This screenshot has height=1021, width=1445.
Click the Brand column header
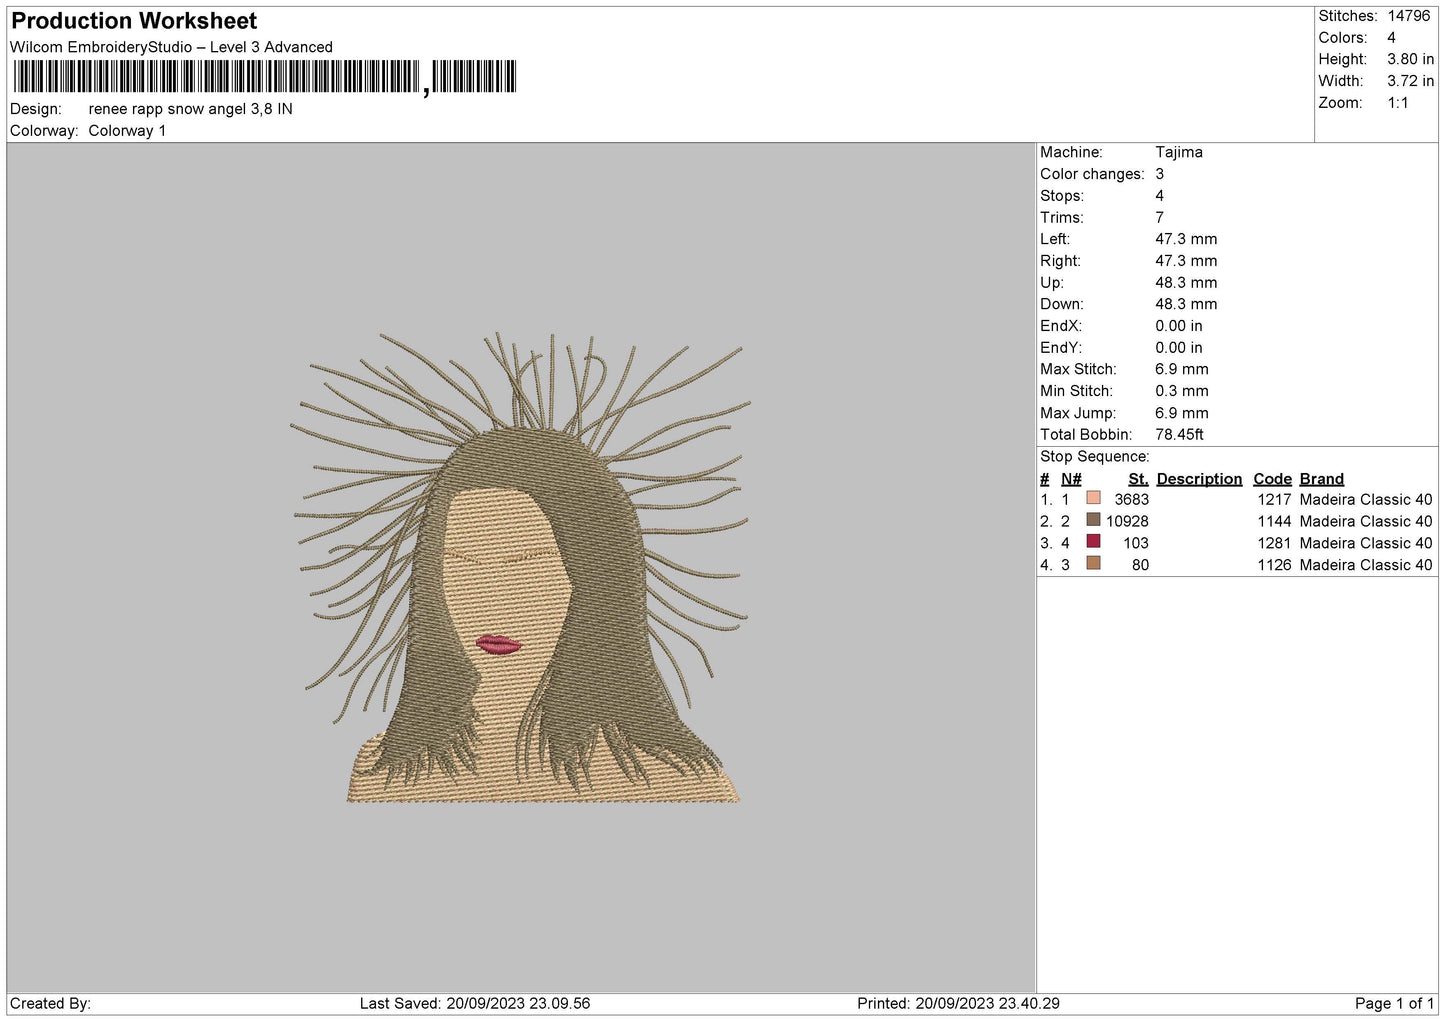1322,479
